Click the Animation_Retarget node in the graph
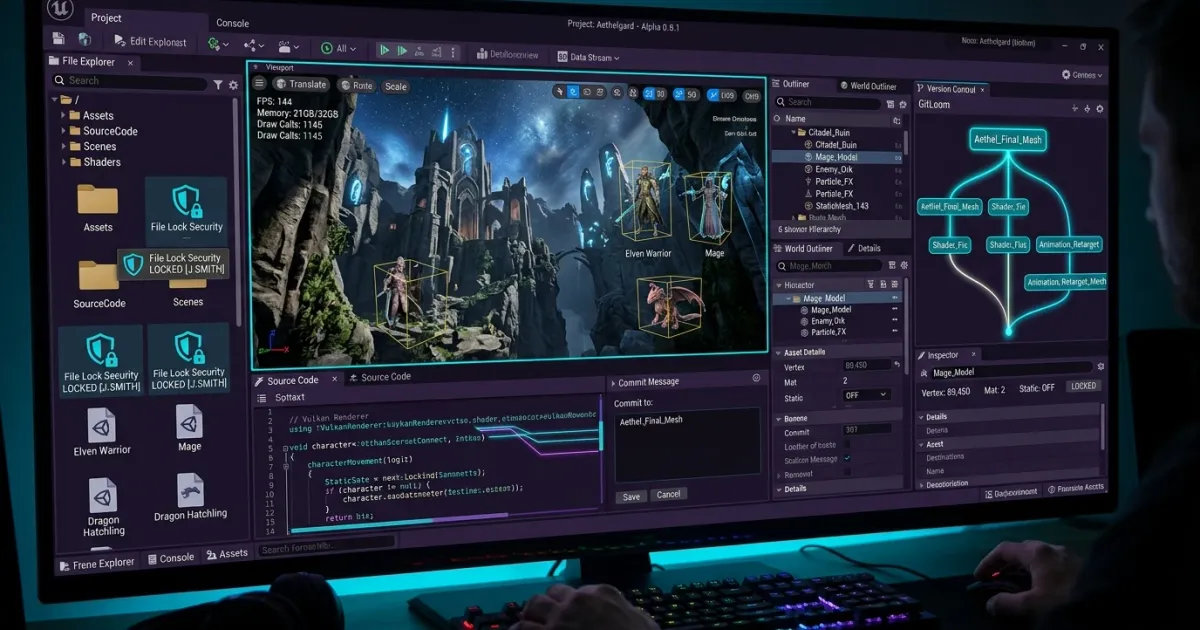Viewport: 1200px width, 630px height. click(x=1069, y=243)
